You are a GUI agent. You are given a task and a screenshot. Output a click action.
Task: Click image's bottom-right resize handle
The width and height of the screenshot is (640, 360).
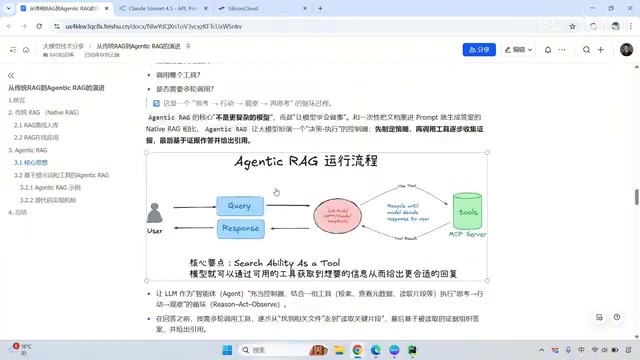click(x=487, y=281)
